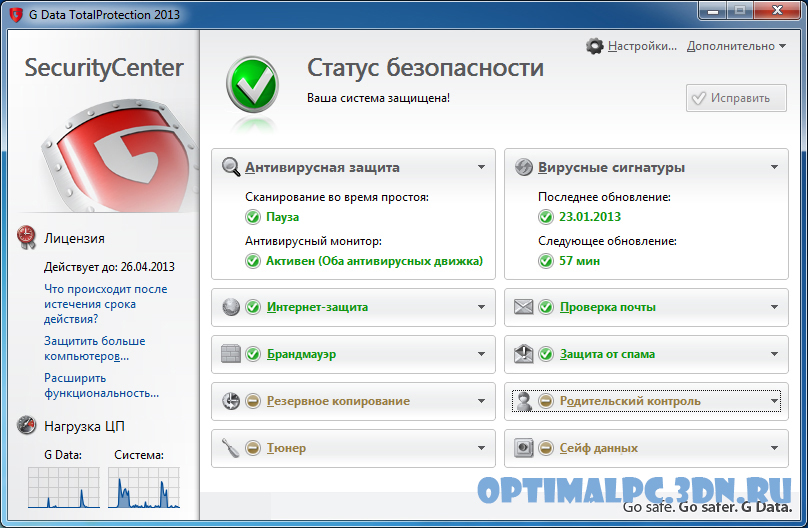This screenshot has height=528, width=808.
Task: Open the Брандмауэр dropdown arrow
Action: pyautogui.click(x=481, y=354)
